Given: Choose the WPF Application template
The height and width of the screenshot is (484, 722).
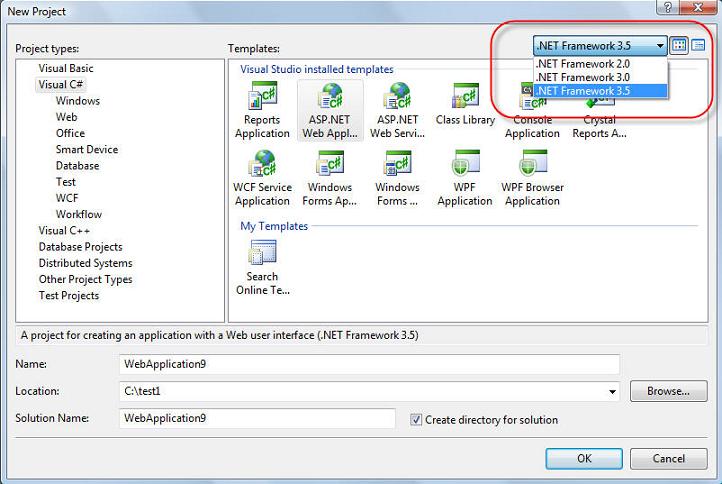Looking at the screenshot, I should coord(465,179).
